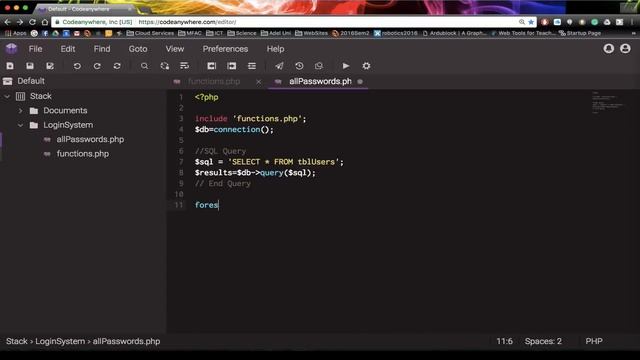The width and height of the screenshot is (640, 360).
Task: Click the browser reload button
Action: 32,22
